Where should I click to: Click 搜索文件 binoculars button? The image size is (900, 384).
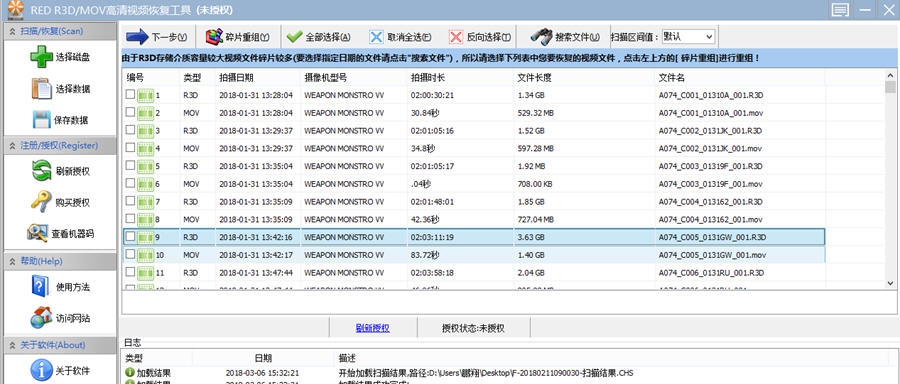565,37
